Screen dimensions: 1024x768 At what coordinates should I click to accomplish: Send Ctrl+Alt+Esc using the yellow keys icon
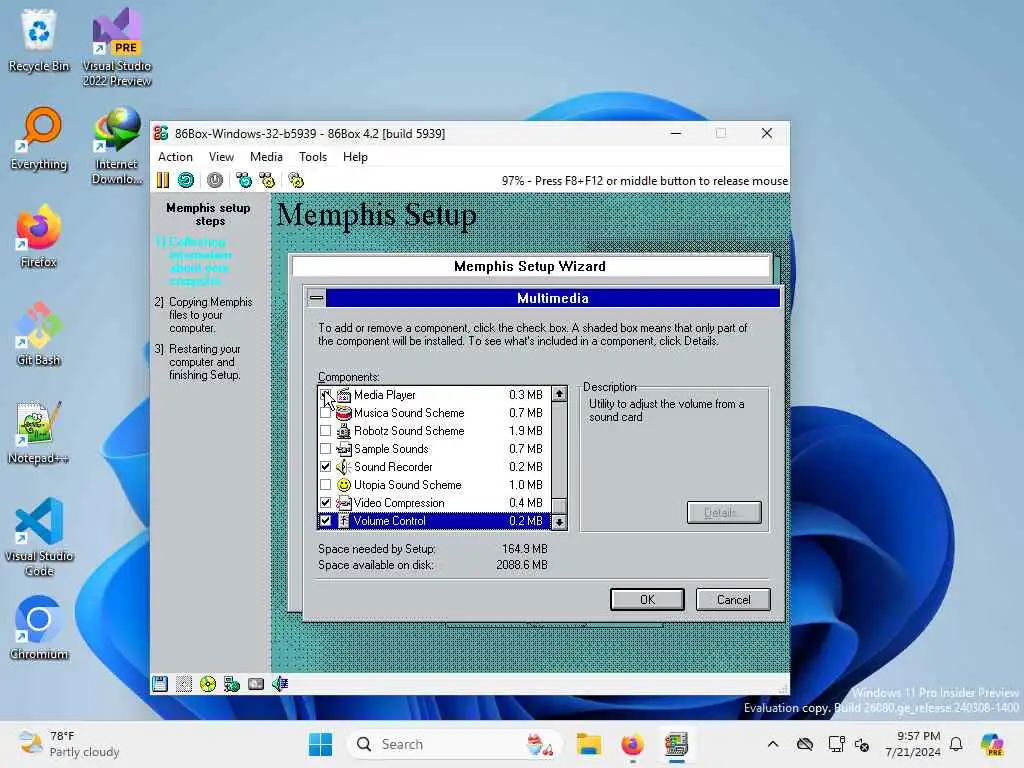267,180
